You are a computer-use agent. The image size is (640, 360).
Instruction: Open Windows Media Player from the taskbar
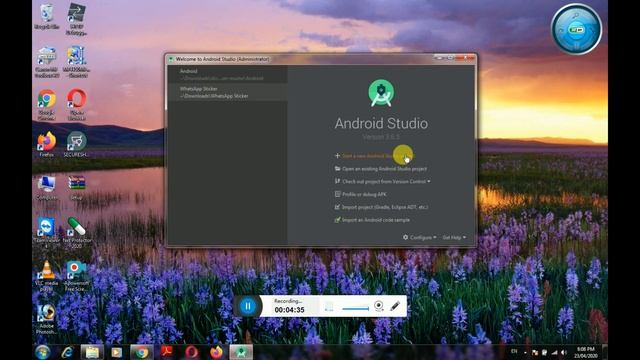116,352
